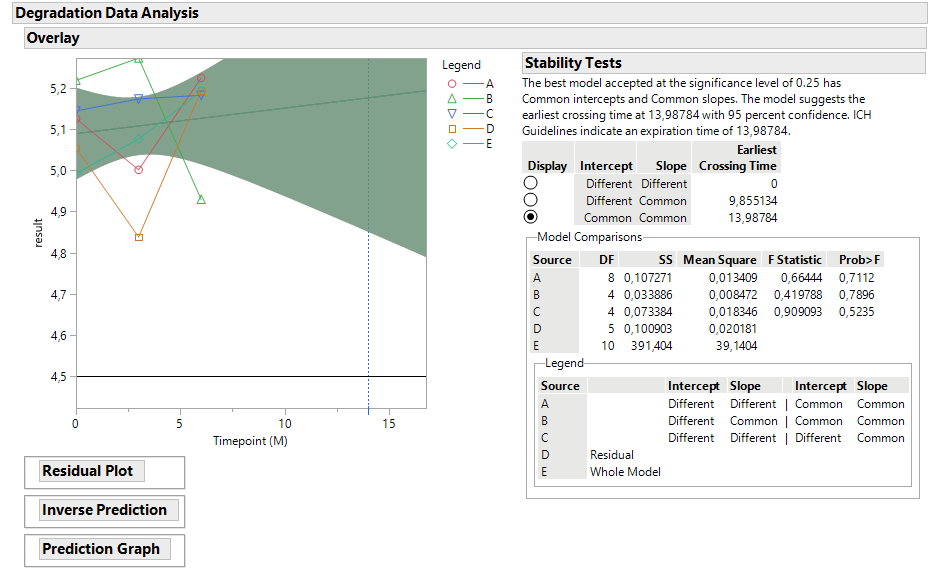
Task: Click the blue inverted-triangle legend marker for C
Action: (x=451, y=114)
